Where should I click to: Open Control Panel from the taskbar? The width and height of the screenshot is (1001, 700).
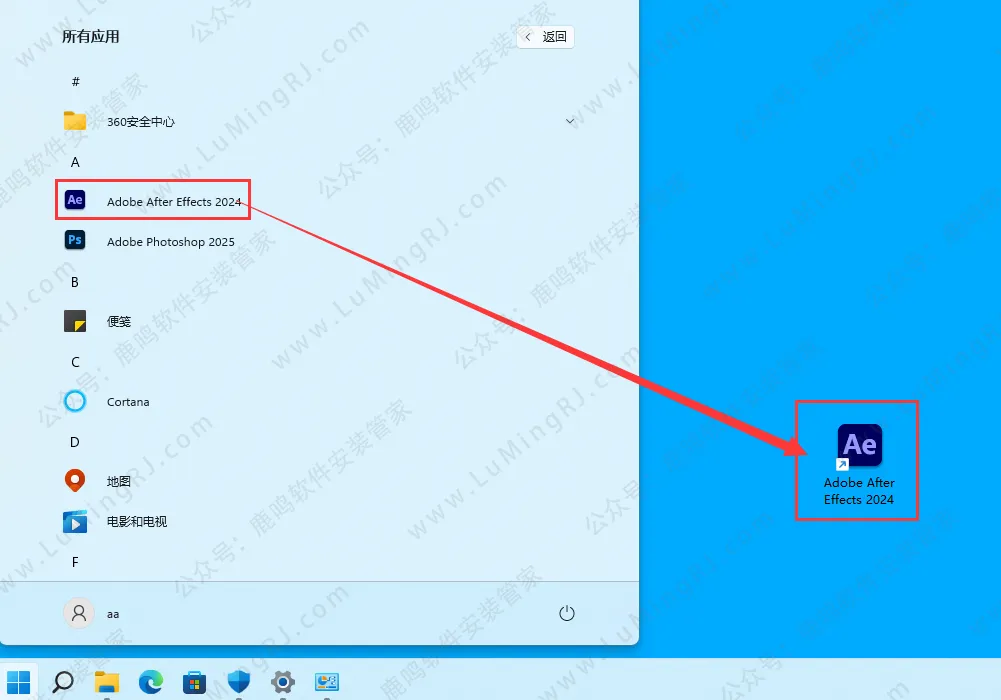[x=327, y=682]
